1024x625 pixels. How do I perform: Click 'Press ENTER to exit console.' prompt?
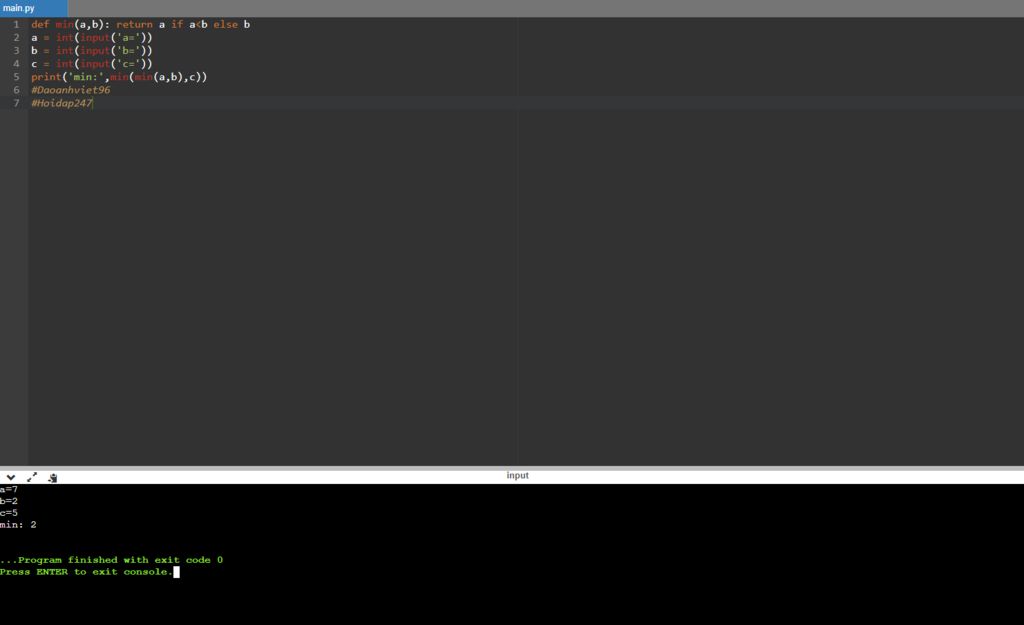pos(86,572)
